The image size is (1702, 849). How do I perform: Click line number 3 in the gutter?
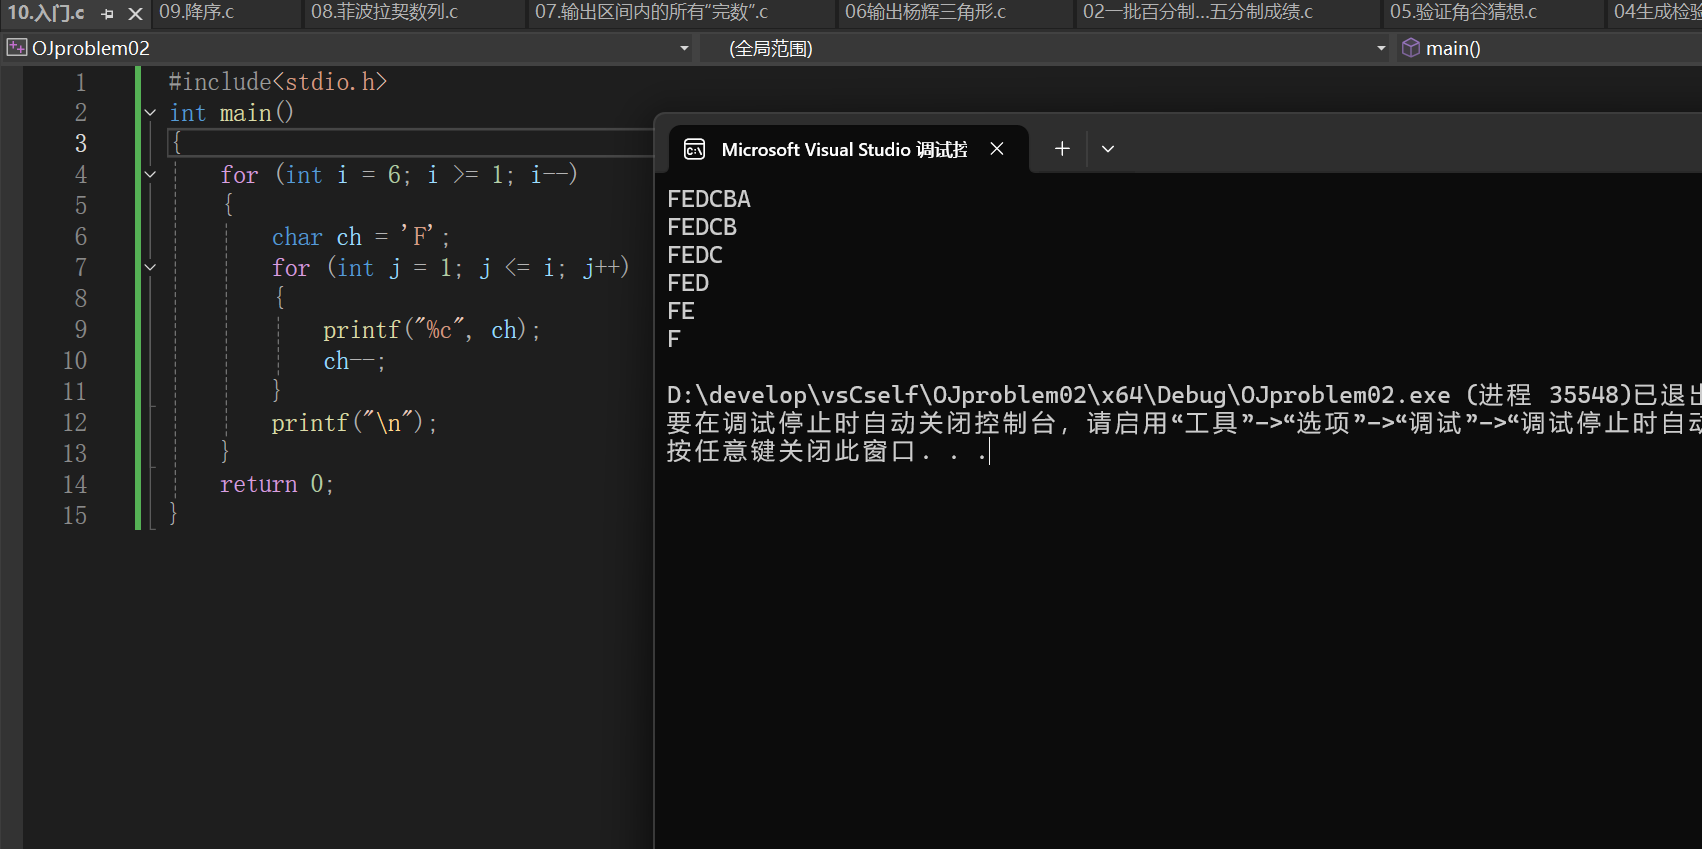click(81, 144)
